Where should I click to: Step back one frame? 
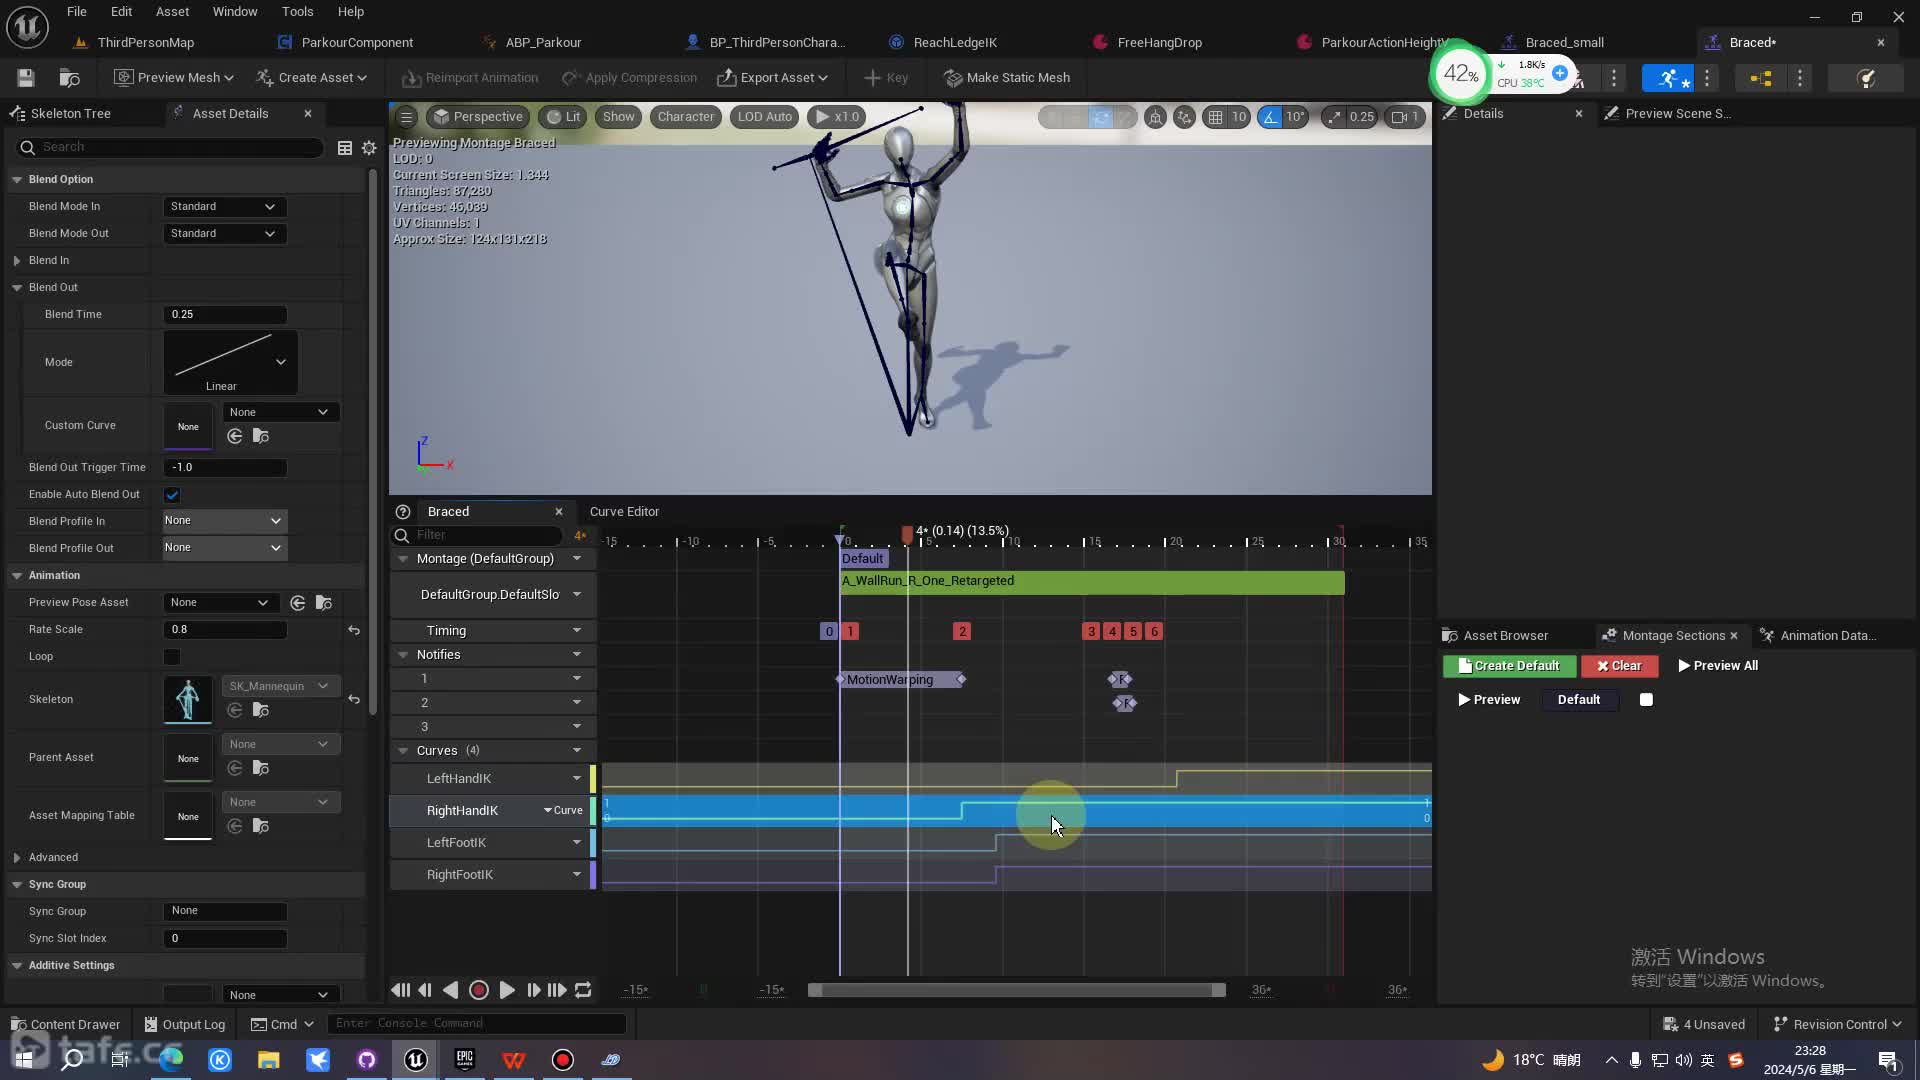click(425, 990)
